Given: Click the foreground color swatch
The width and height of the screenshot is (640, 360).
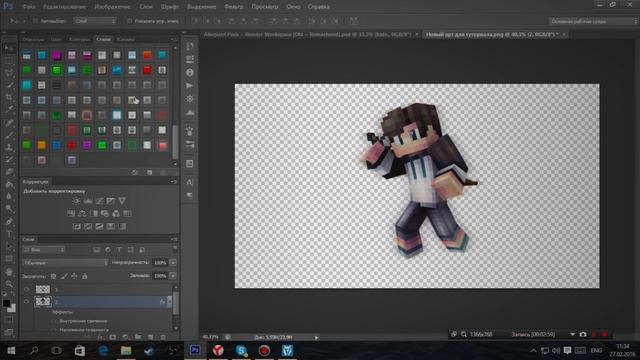Looking at the screenshot, I should tap(6, 303).
